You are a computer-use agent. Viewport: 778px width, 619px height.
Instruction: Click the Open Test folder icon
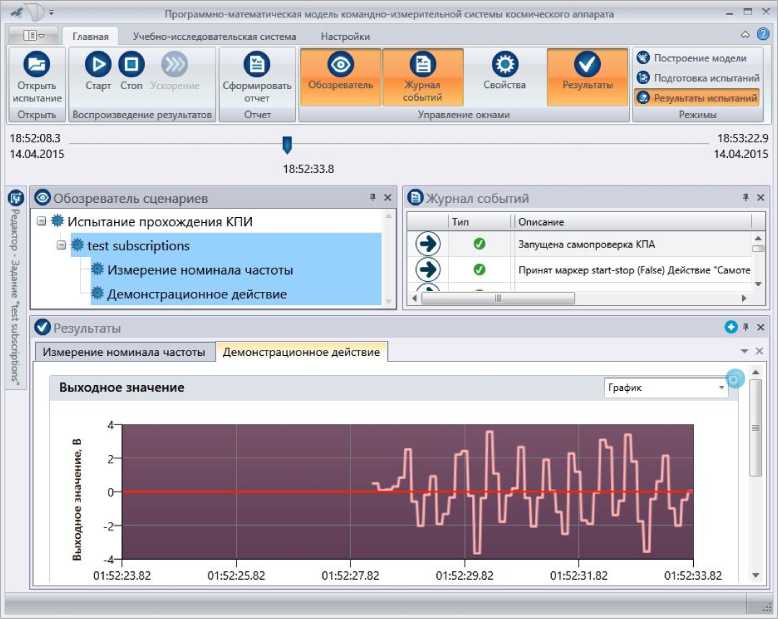(37, 66)
